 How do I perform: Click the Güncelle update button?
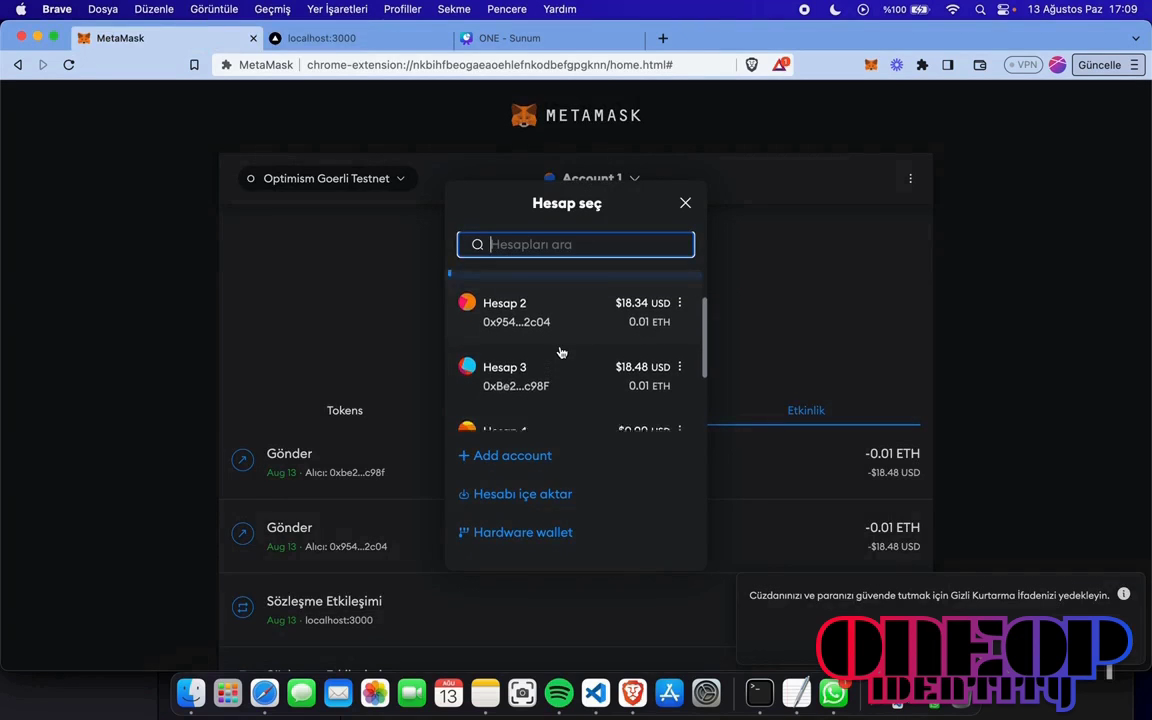point(1108,65)
